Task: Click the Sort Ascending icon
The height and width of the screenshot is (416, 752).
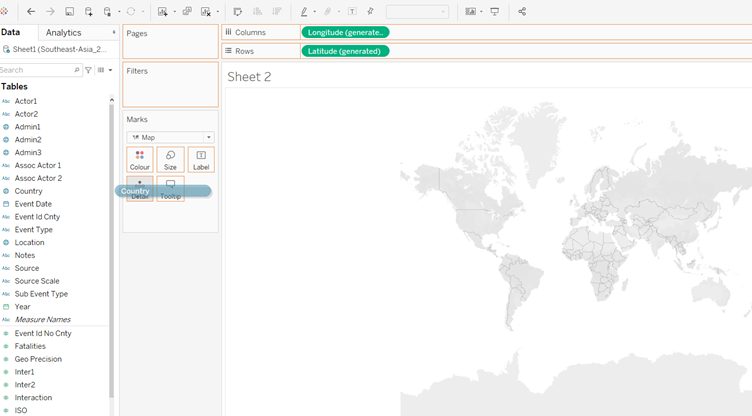Action: (258, 12)
